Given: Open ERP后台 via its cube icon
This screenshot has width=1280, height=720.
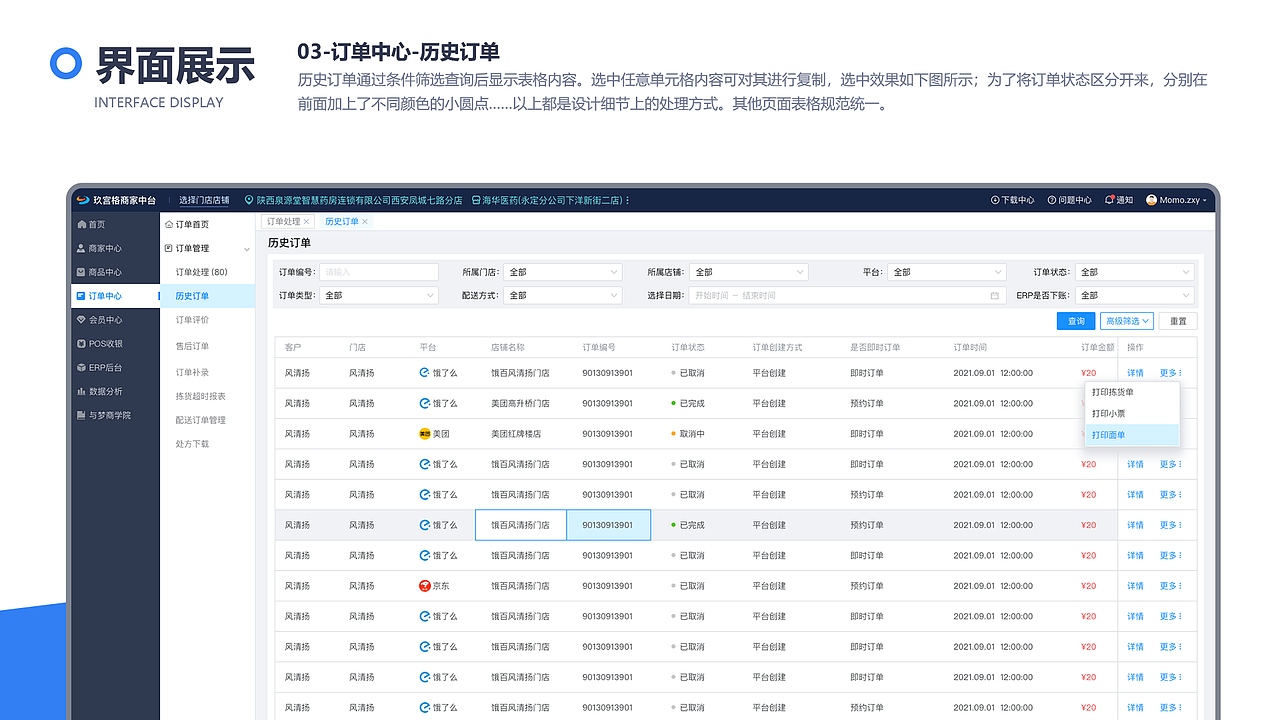Looking at the screenshot, I should tap(81, 368).
